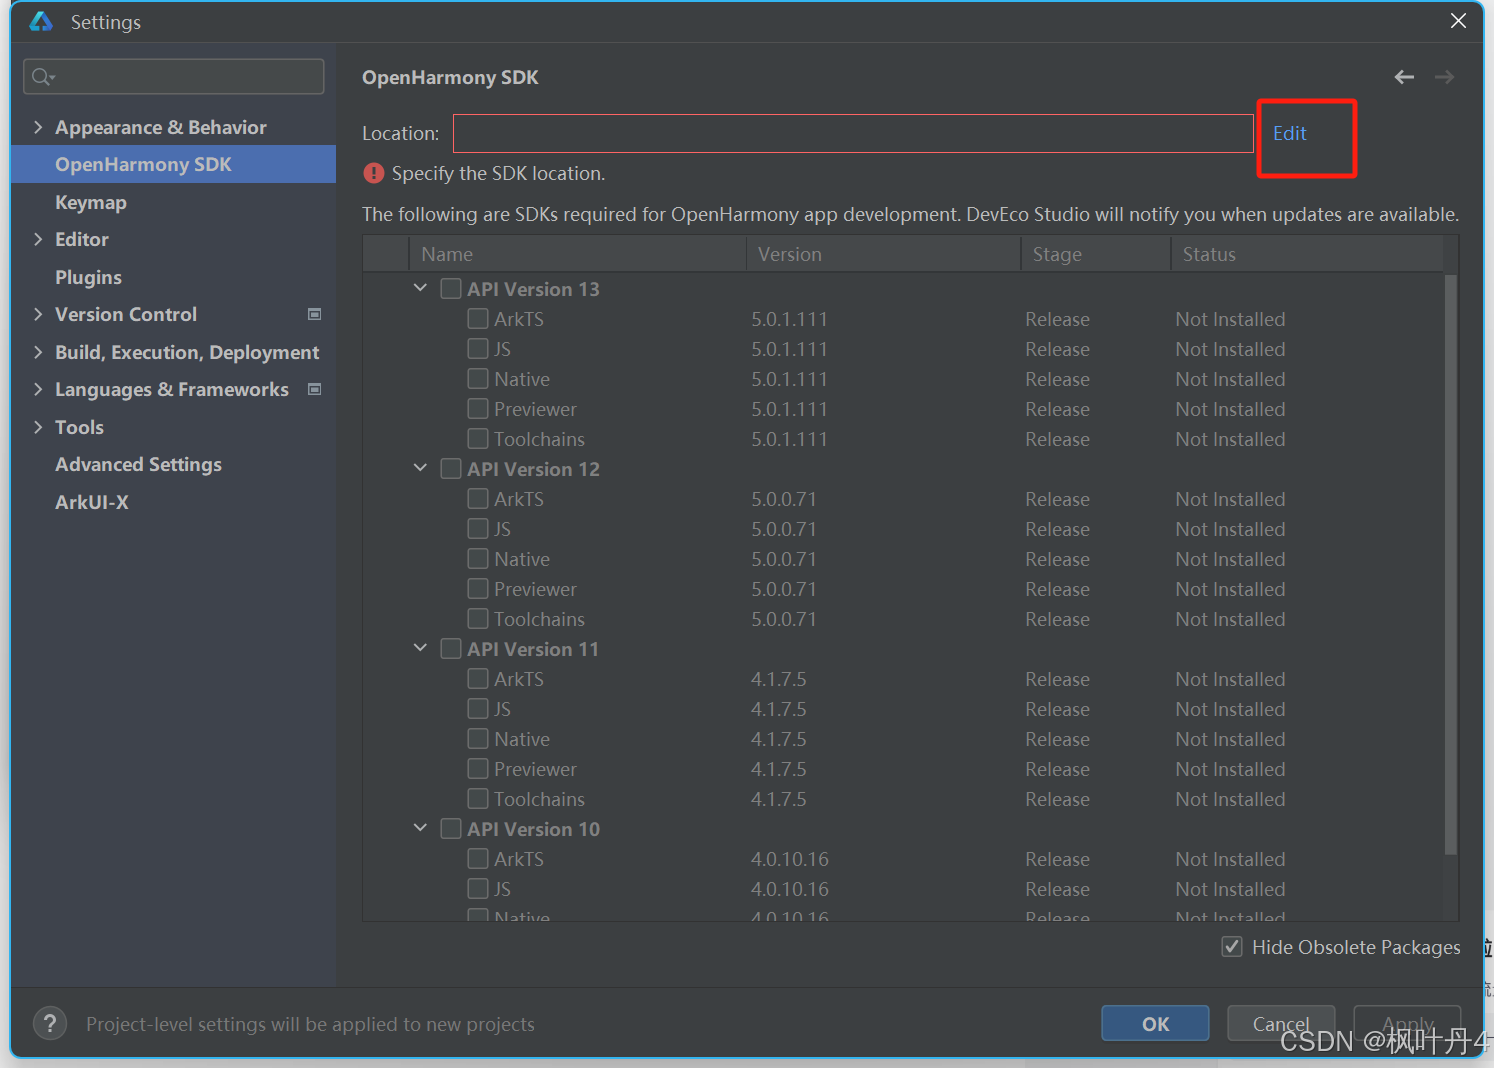Click the help question mark icon

(x=50, y=1023)
